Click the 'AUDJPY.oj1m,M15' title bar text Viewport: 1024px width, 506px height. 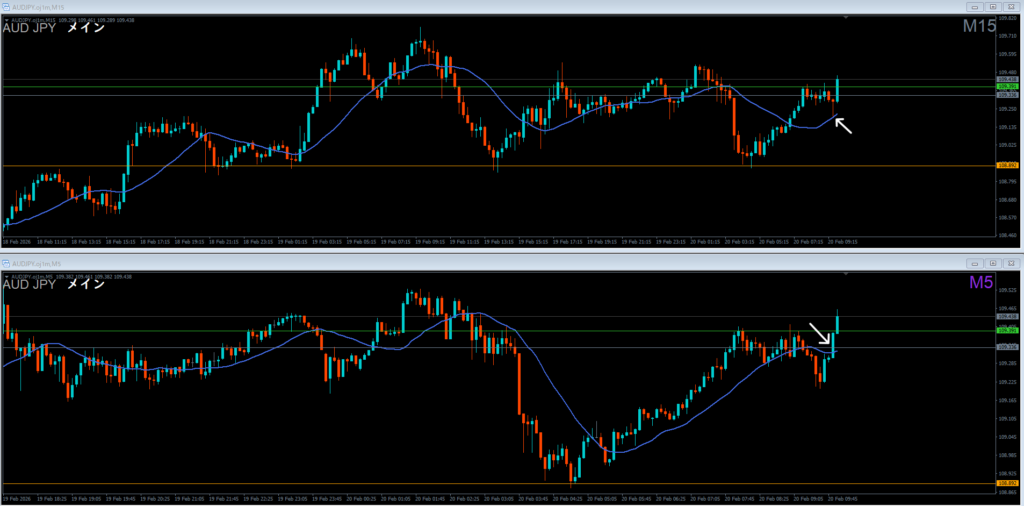[36, 7]
